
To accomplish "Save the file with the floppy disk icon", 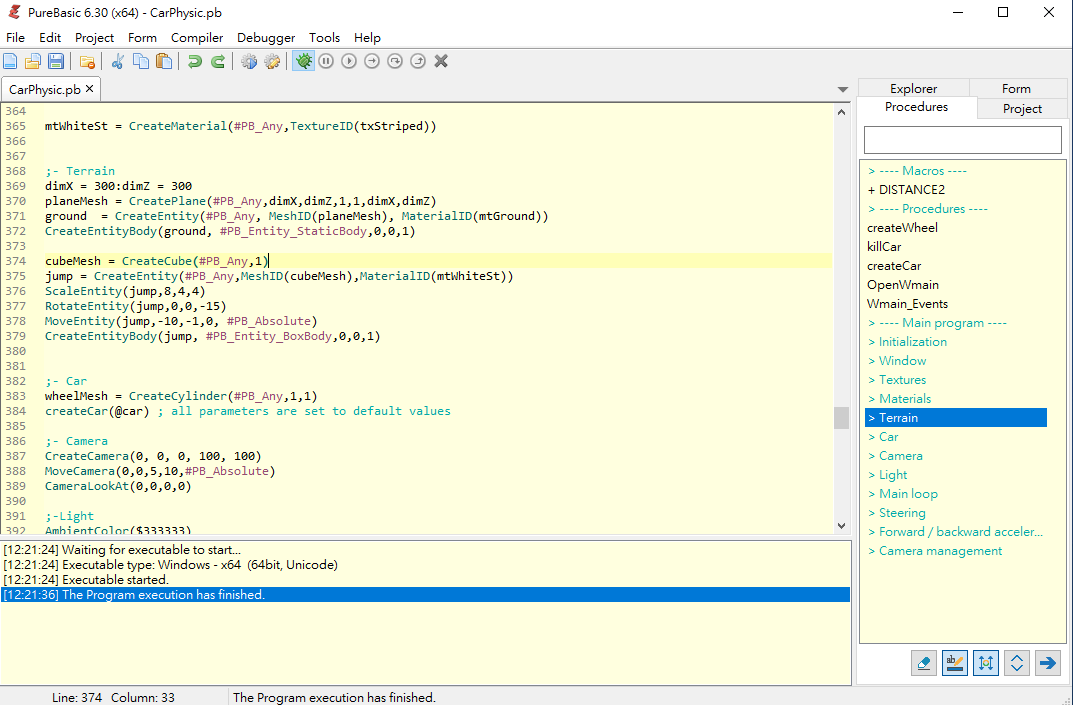I will pos(56,62).
